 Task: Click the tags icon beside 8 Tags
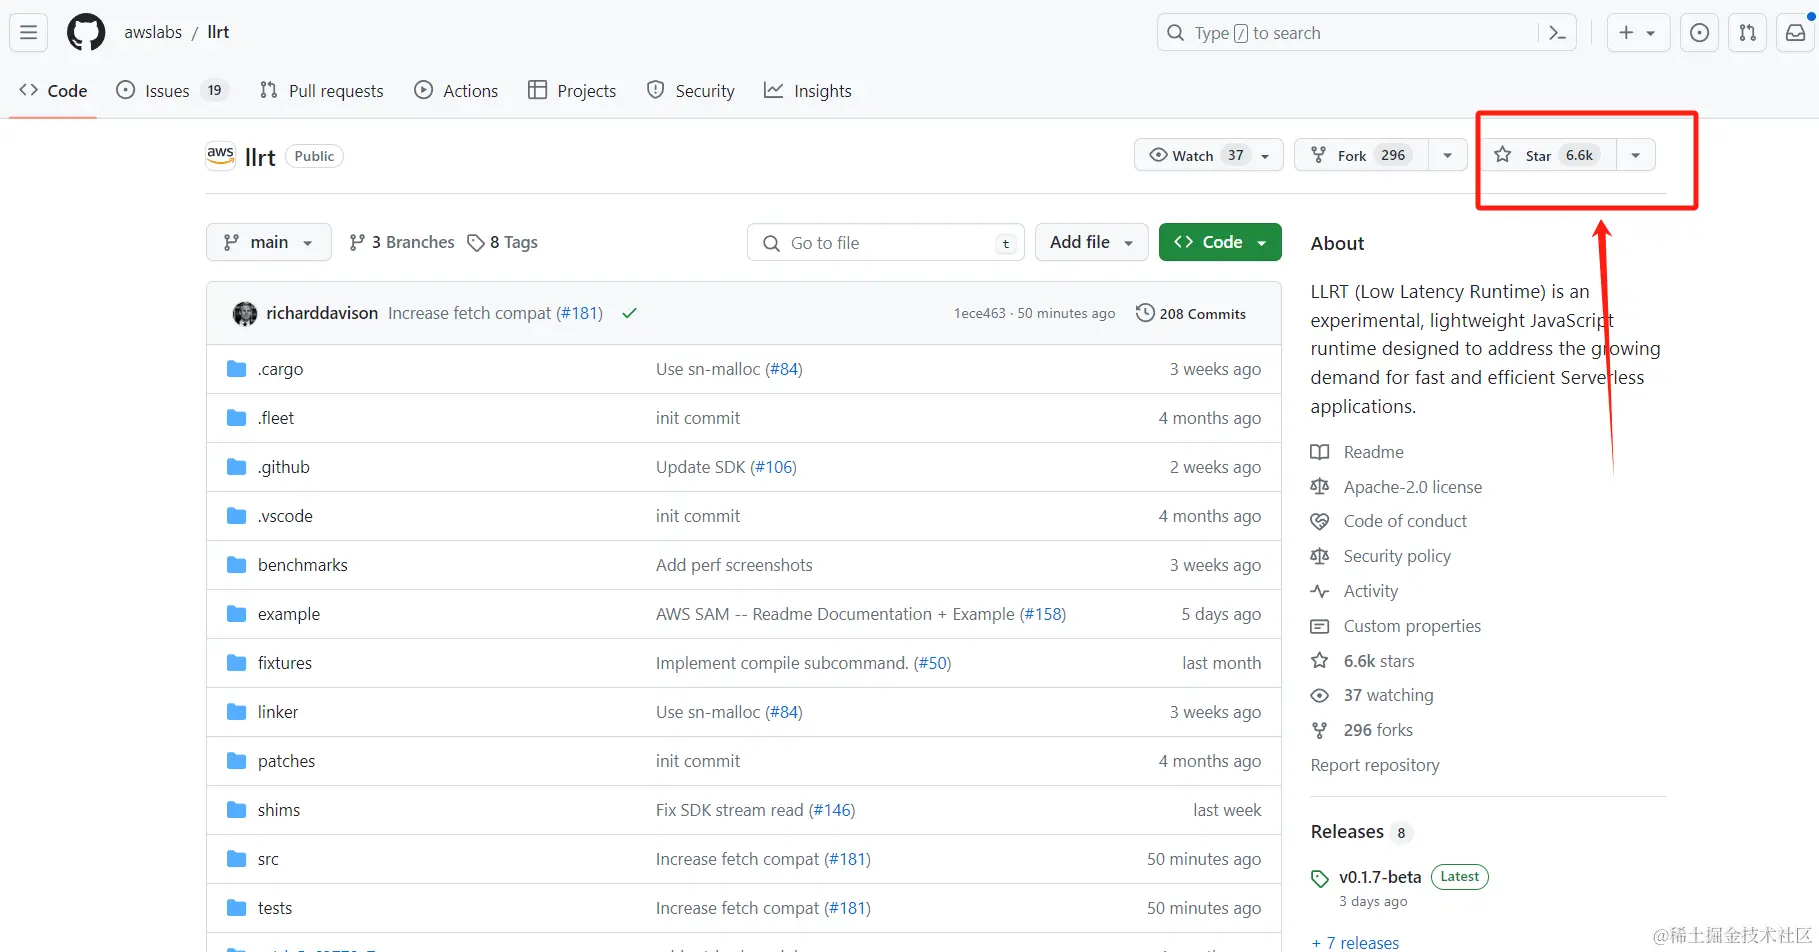click(476, 243)
